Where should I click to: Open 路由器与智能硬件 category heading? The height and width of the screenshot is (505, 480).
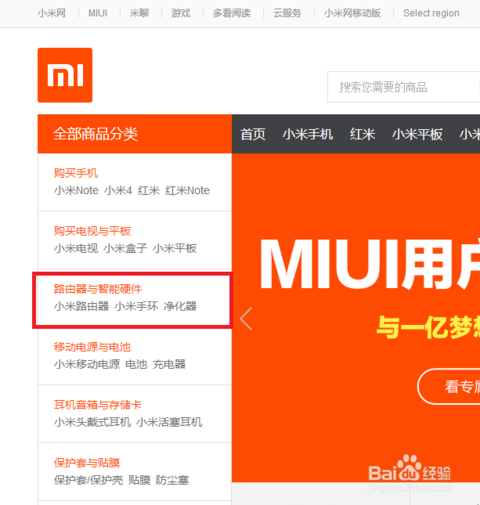click(x=98, y=289)
